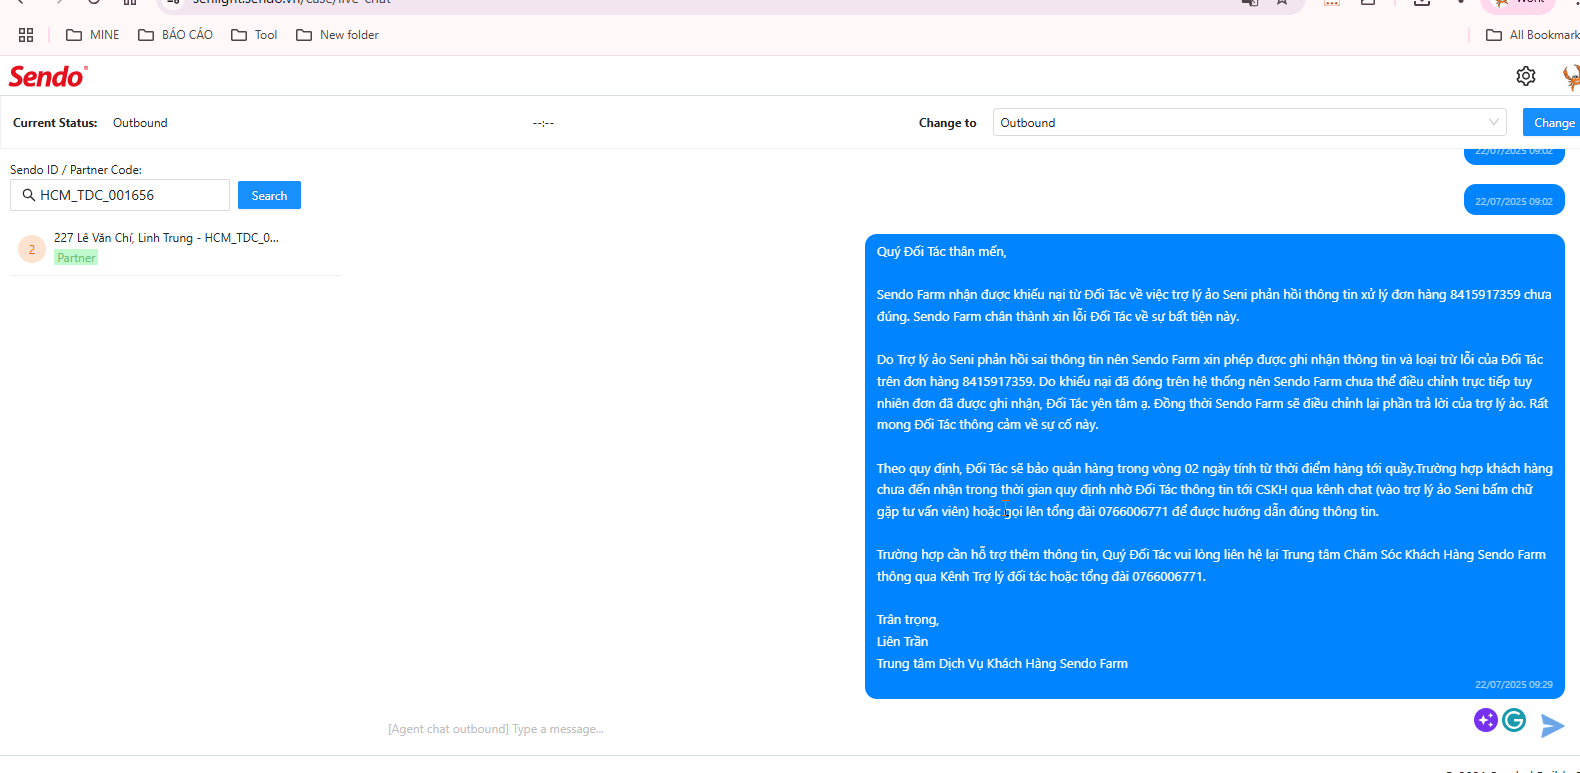Click the Grammarly icon in message box
Screen dimensions: 1580x773
pyautogui.click(x=1514, y=720)
